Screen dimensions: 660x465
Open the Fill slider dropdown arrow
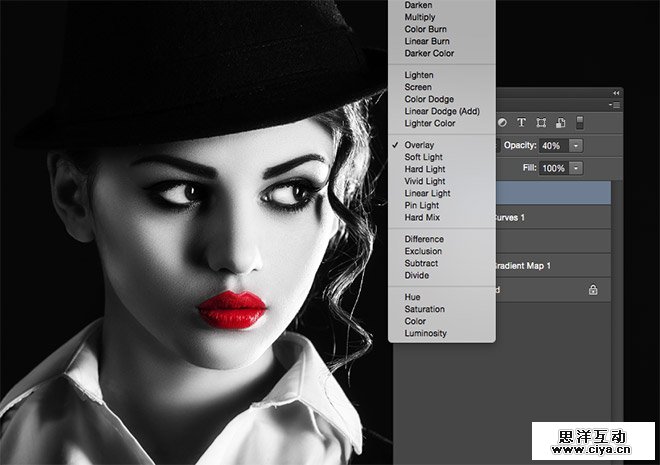575,168
